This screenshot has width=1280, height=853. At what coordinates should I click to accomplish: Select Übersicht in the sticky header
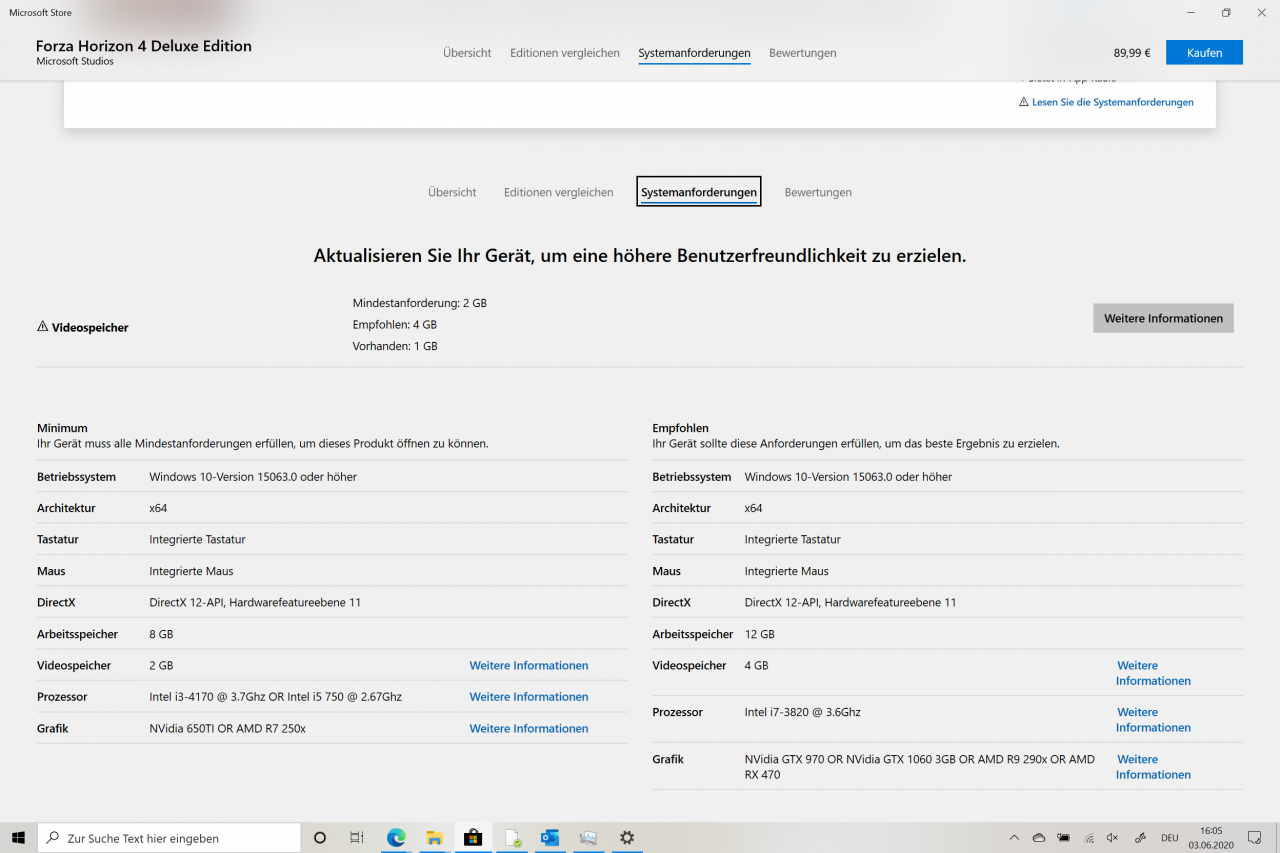467,53
